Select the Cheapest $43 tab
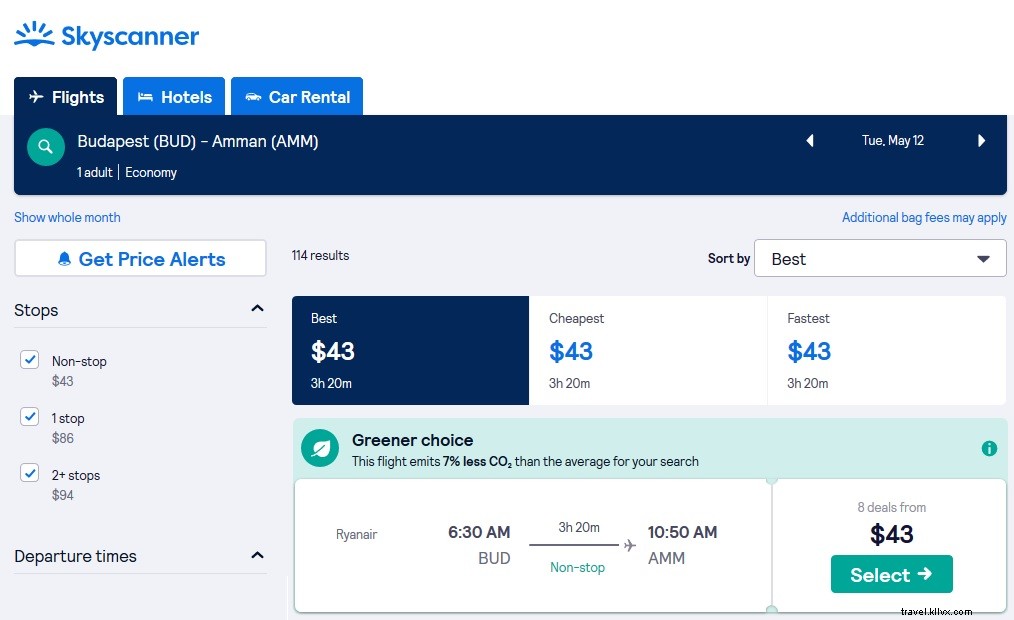 pyautogui.click(x=648, y=350)
